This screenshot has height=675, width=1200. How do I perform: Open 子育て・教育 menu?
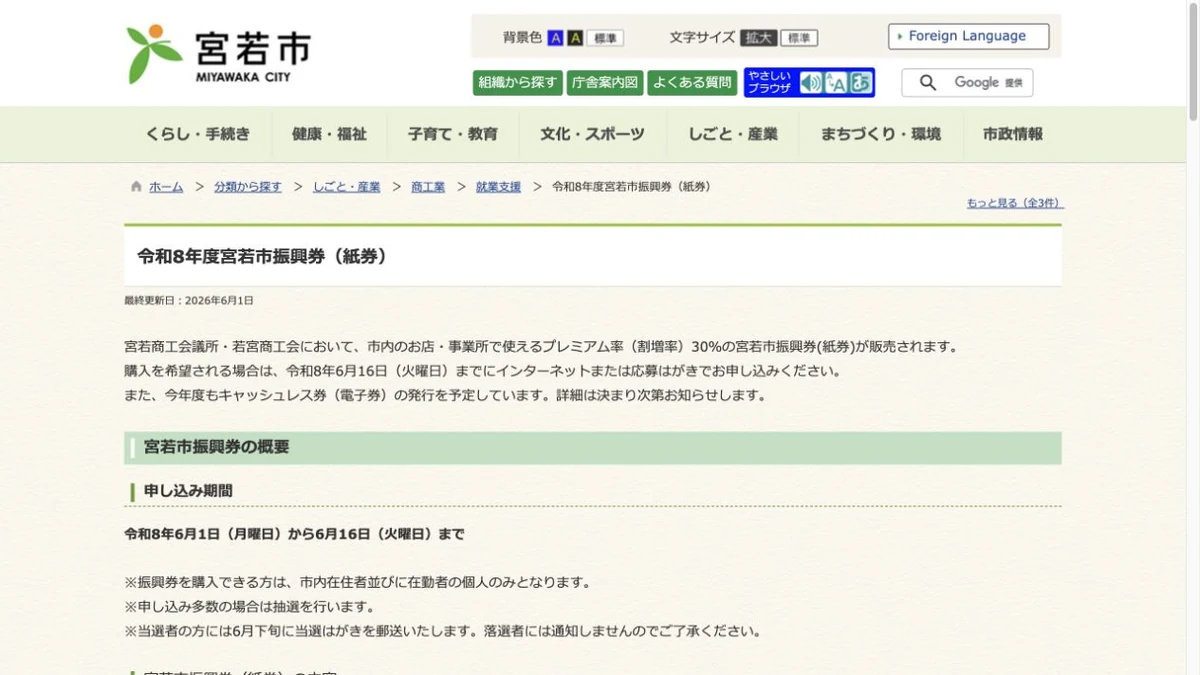point(453,134)
